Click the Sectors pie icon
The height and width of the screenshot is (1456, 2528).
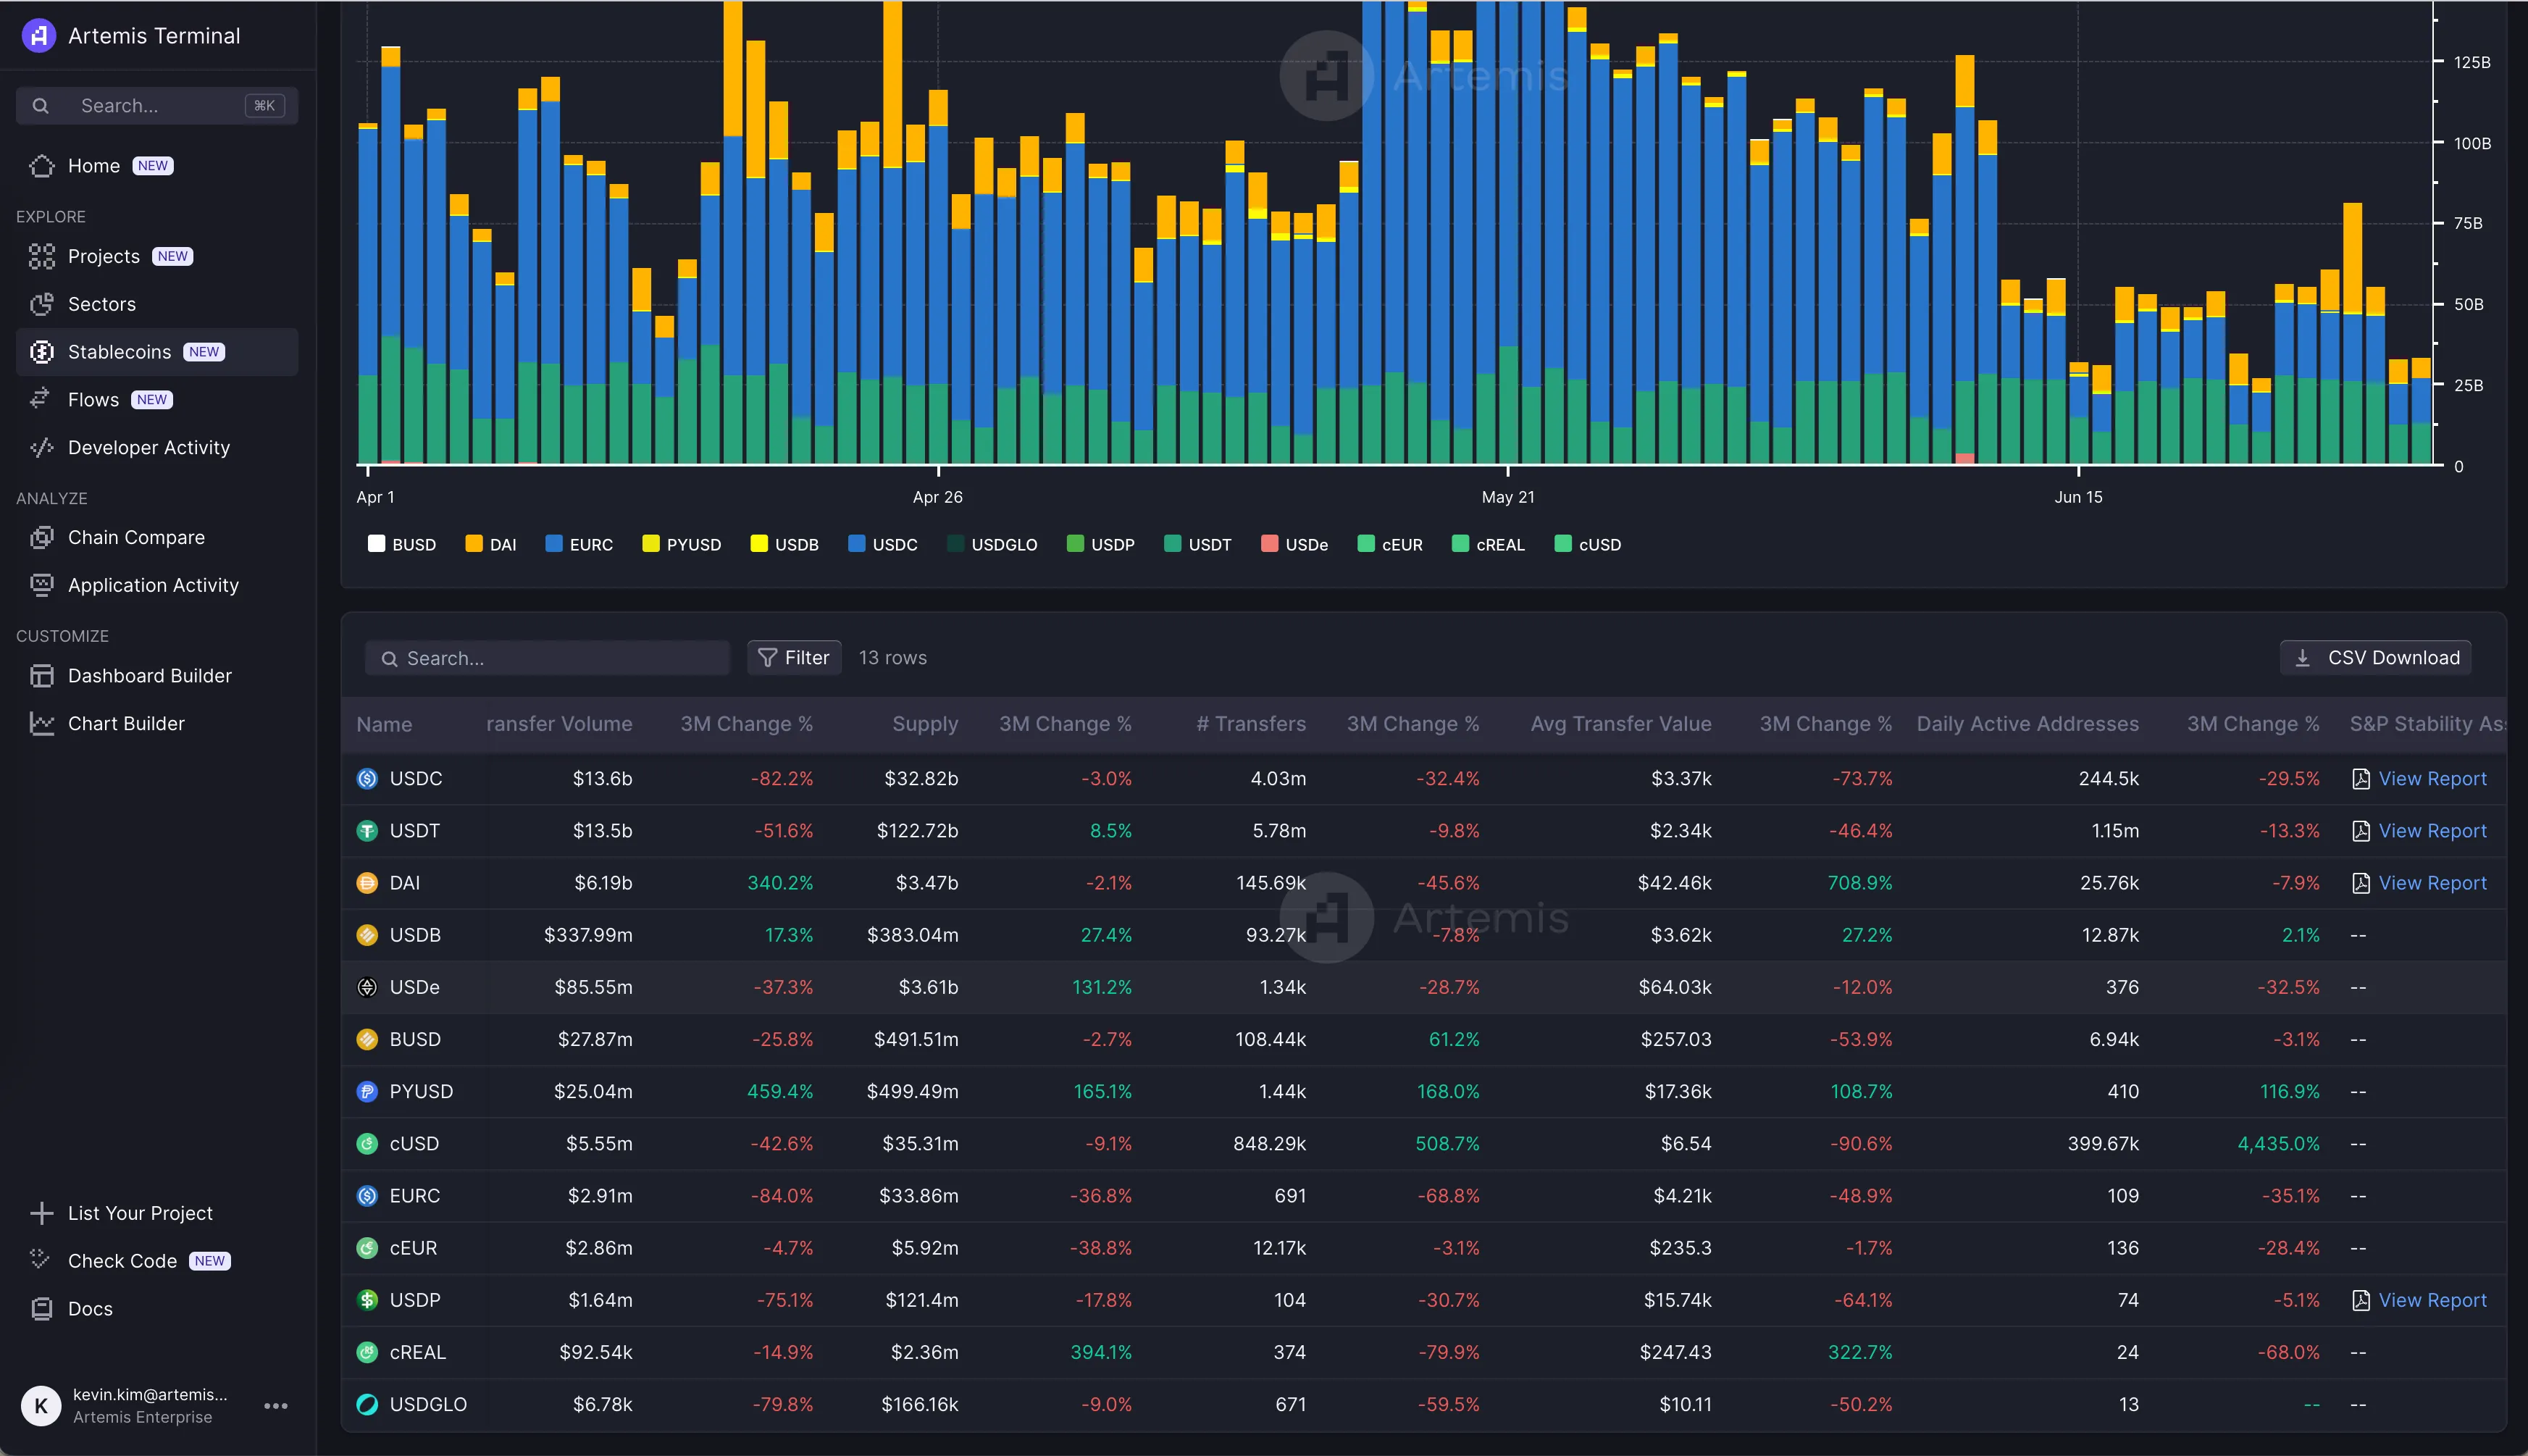tap(42, 304)
